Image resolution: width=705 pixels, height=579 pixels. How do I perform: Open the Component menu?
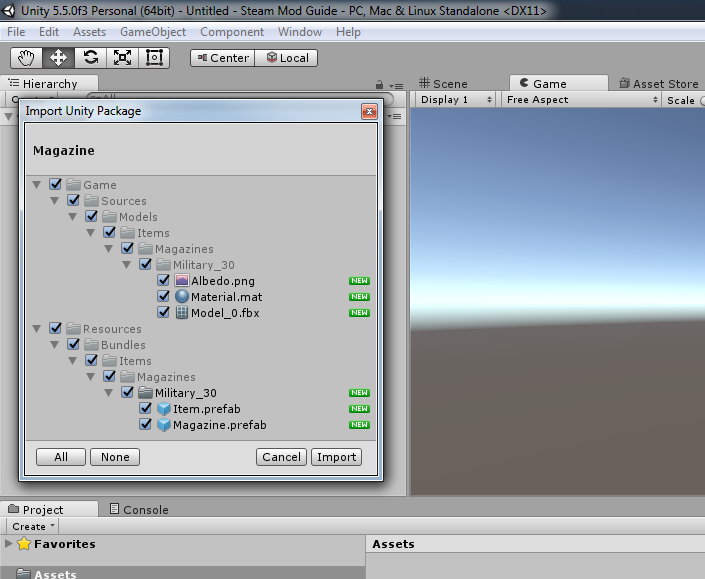coord(232,32)
